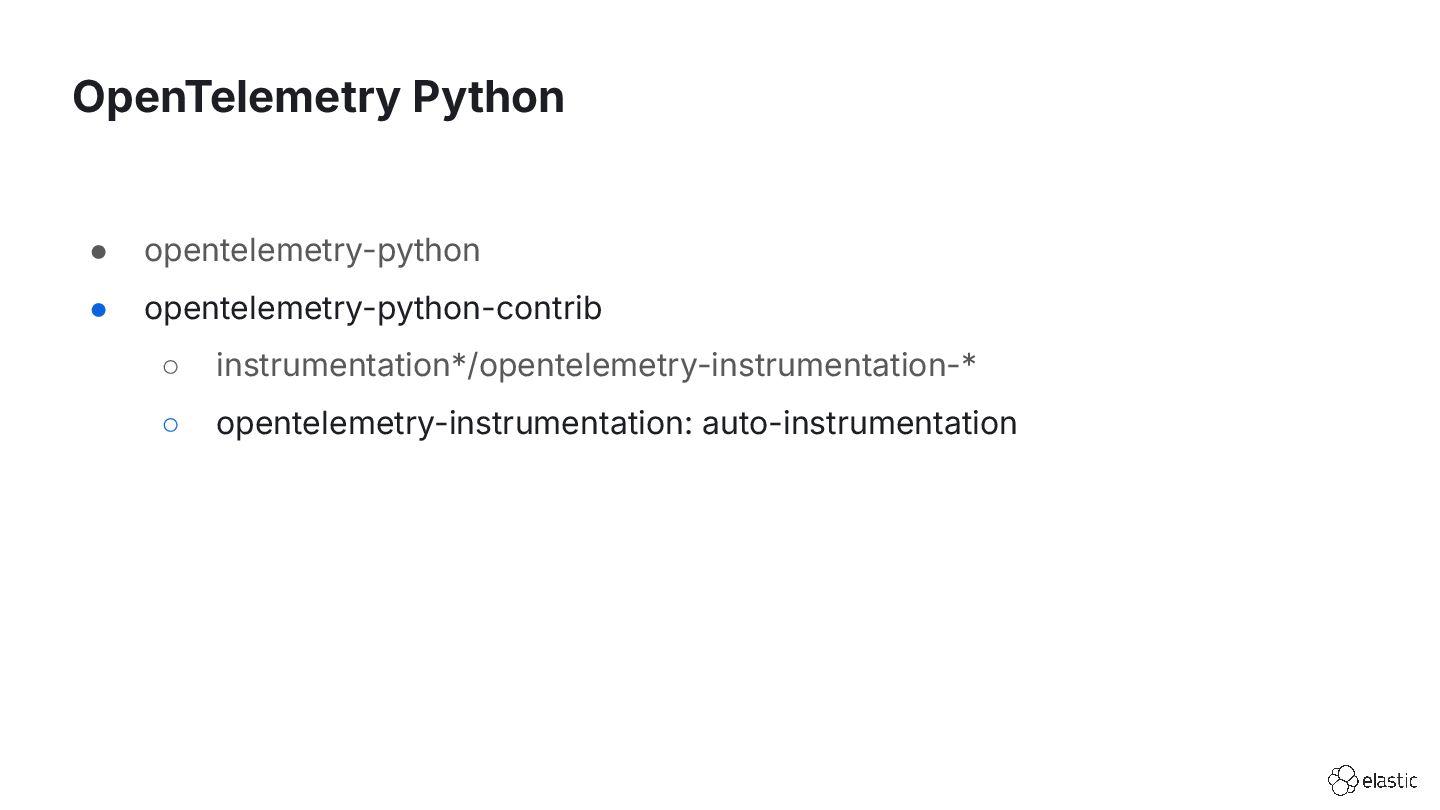Viewport: 1440px width, 810px height.
Task: Click hollow grey bullet before instrumentation* line
Action: pyautogui.click(x=170, y=367)
